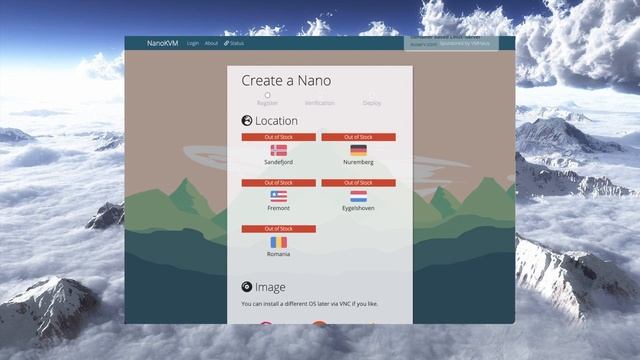Click the Create a Nano heading
The height and width of the screenshot is (360, 640).
[286, 80]
